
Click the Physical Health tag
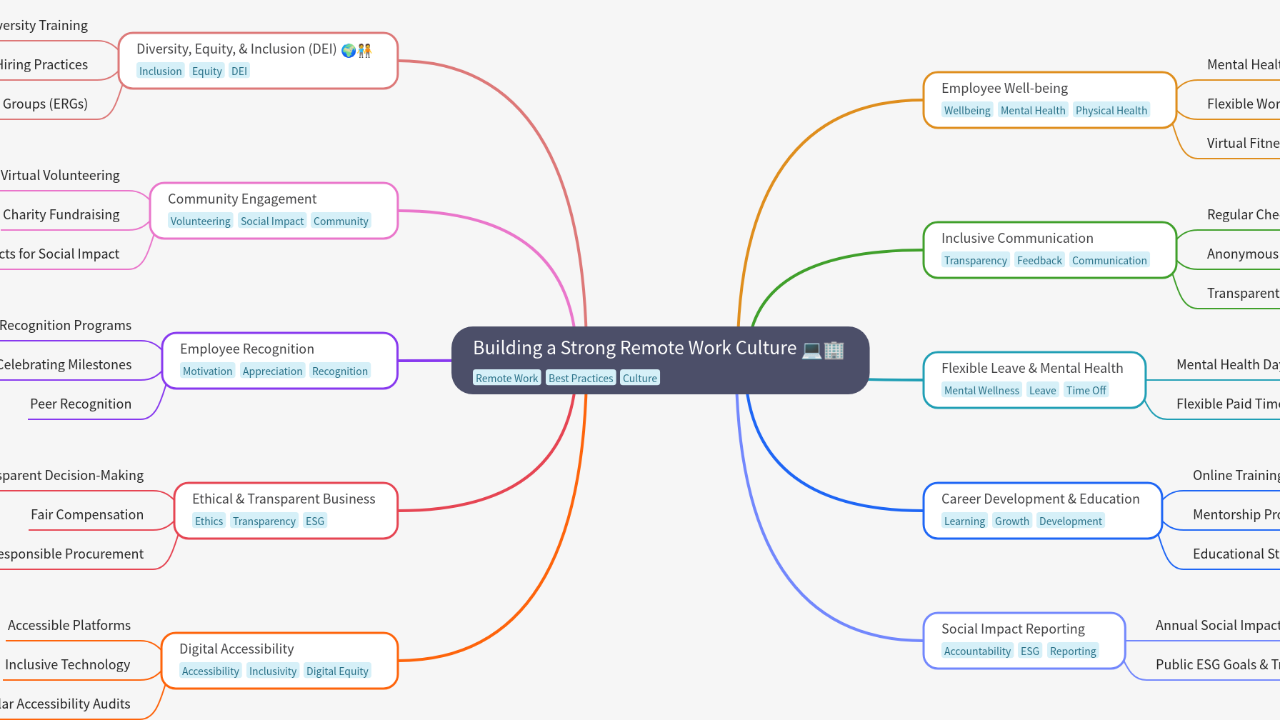pos(1112,110)
